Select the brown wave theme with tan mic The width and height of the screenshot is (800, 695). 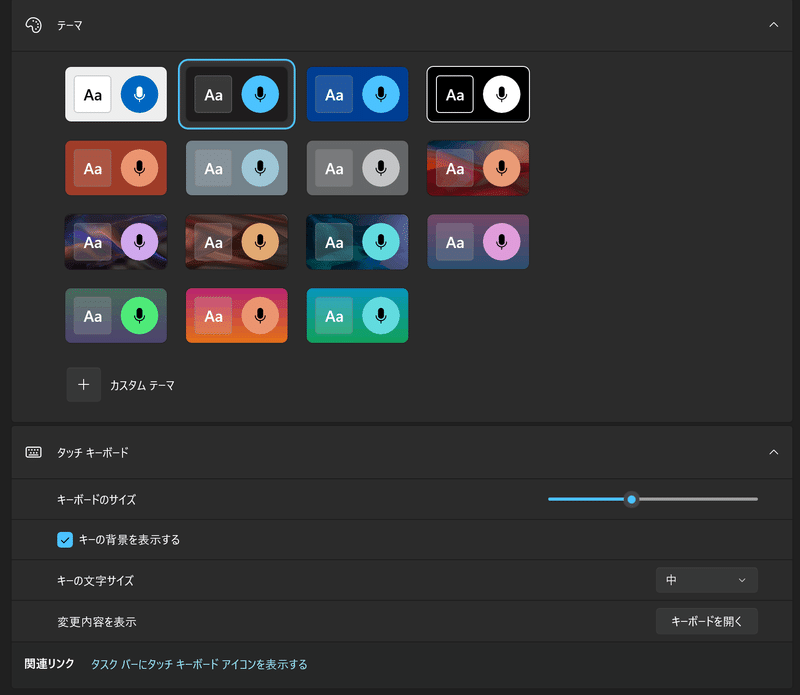pos(237,242)
